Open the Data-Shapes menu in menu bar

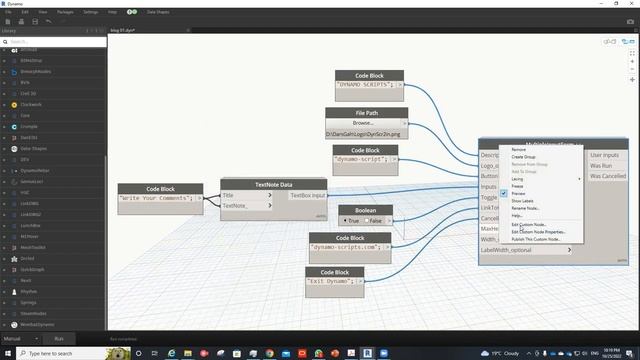click(158, 12)
